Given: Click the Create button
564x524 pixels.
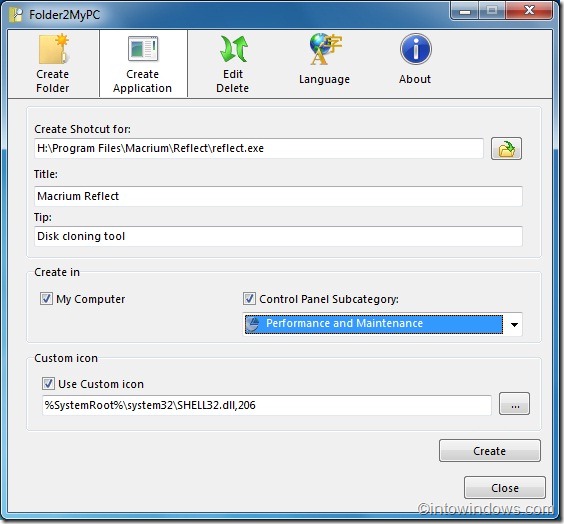Looking at the screenshot, I should tap(490, 451).
